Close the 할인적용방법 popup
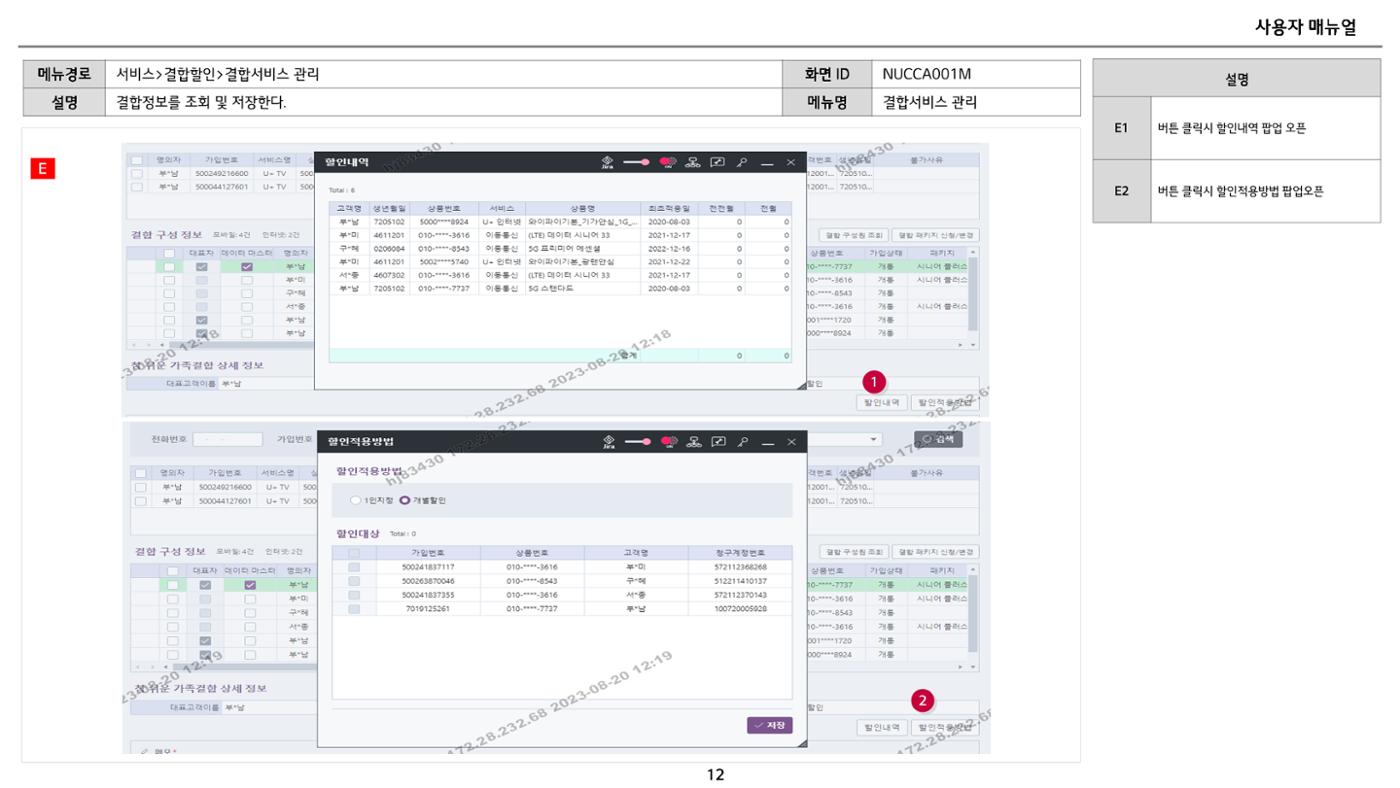The image size is (1400, 788). pos(790,441)
